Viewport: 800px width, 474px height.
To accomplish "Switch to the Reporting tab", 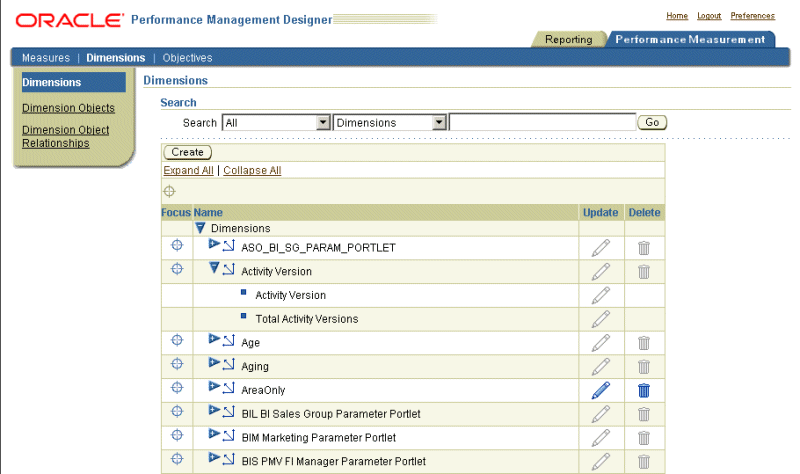I will click(x=568, y=39).
